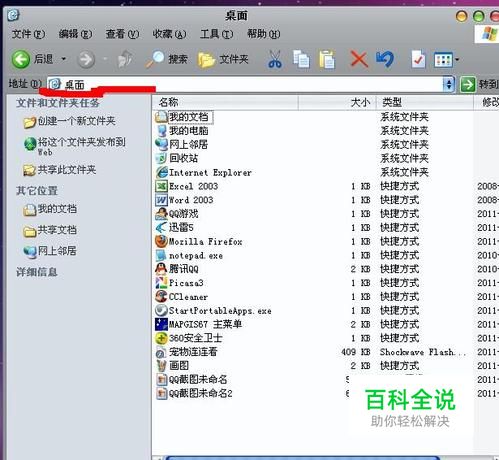The width and height of the screenshot is (499, 460).
Task: Click the horizontal scrollbar at bottom
Action: tap(303, 458)
